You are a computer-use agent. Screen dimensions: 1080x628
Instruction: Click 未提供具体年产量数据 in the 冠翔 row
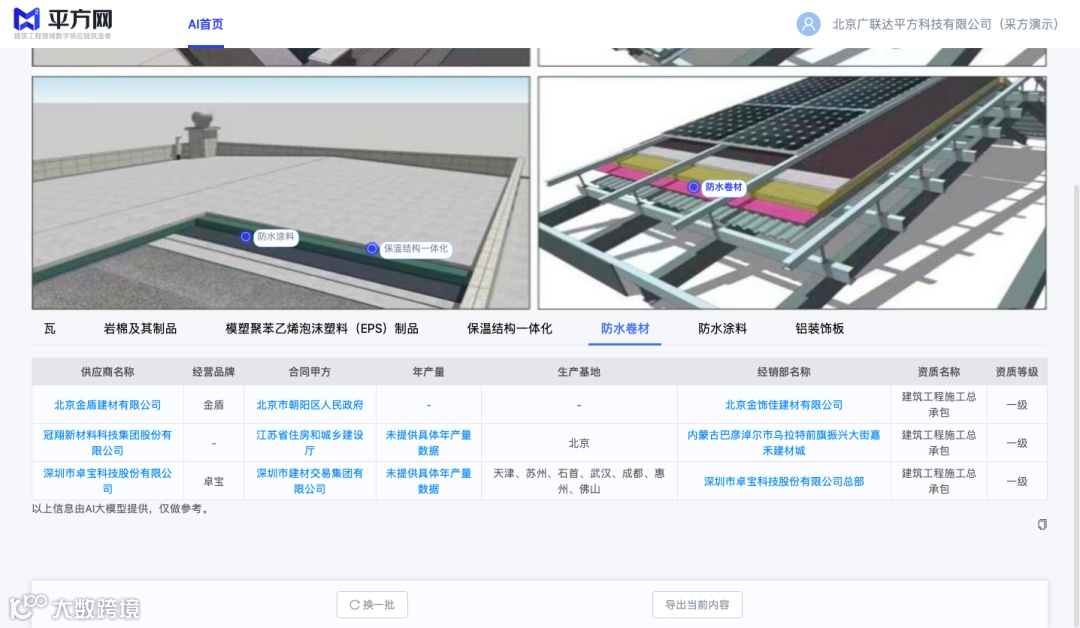[428, 443]
